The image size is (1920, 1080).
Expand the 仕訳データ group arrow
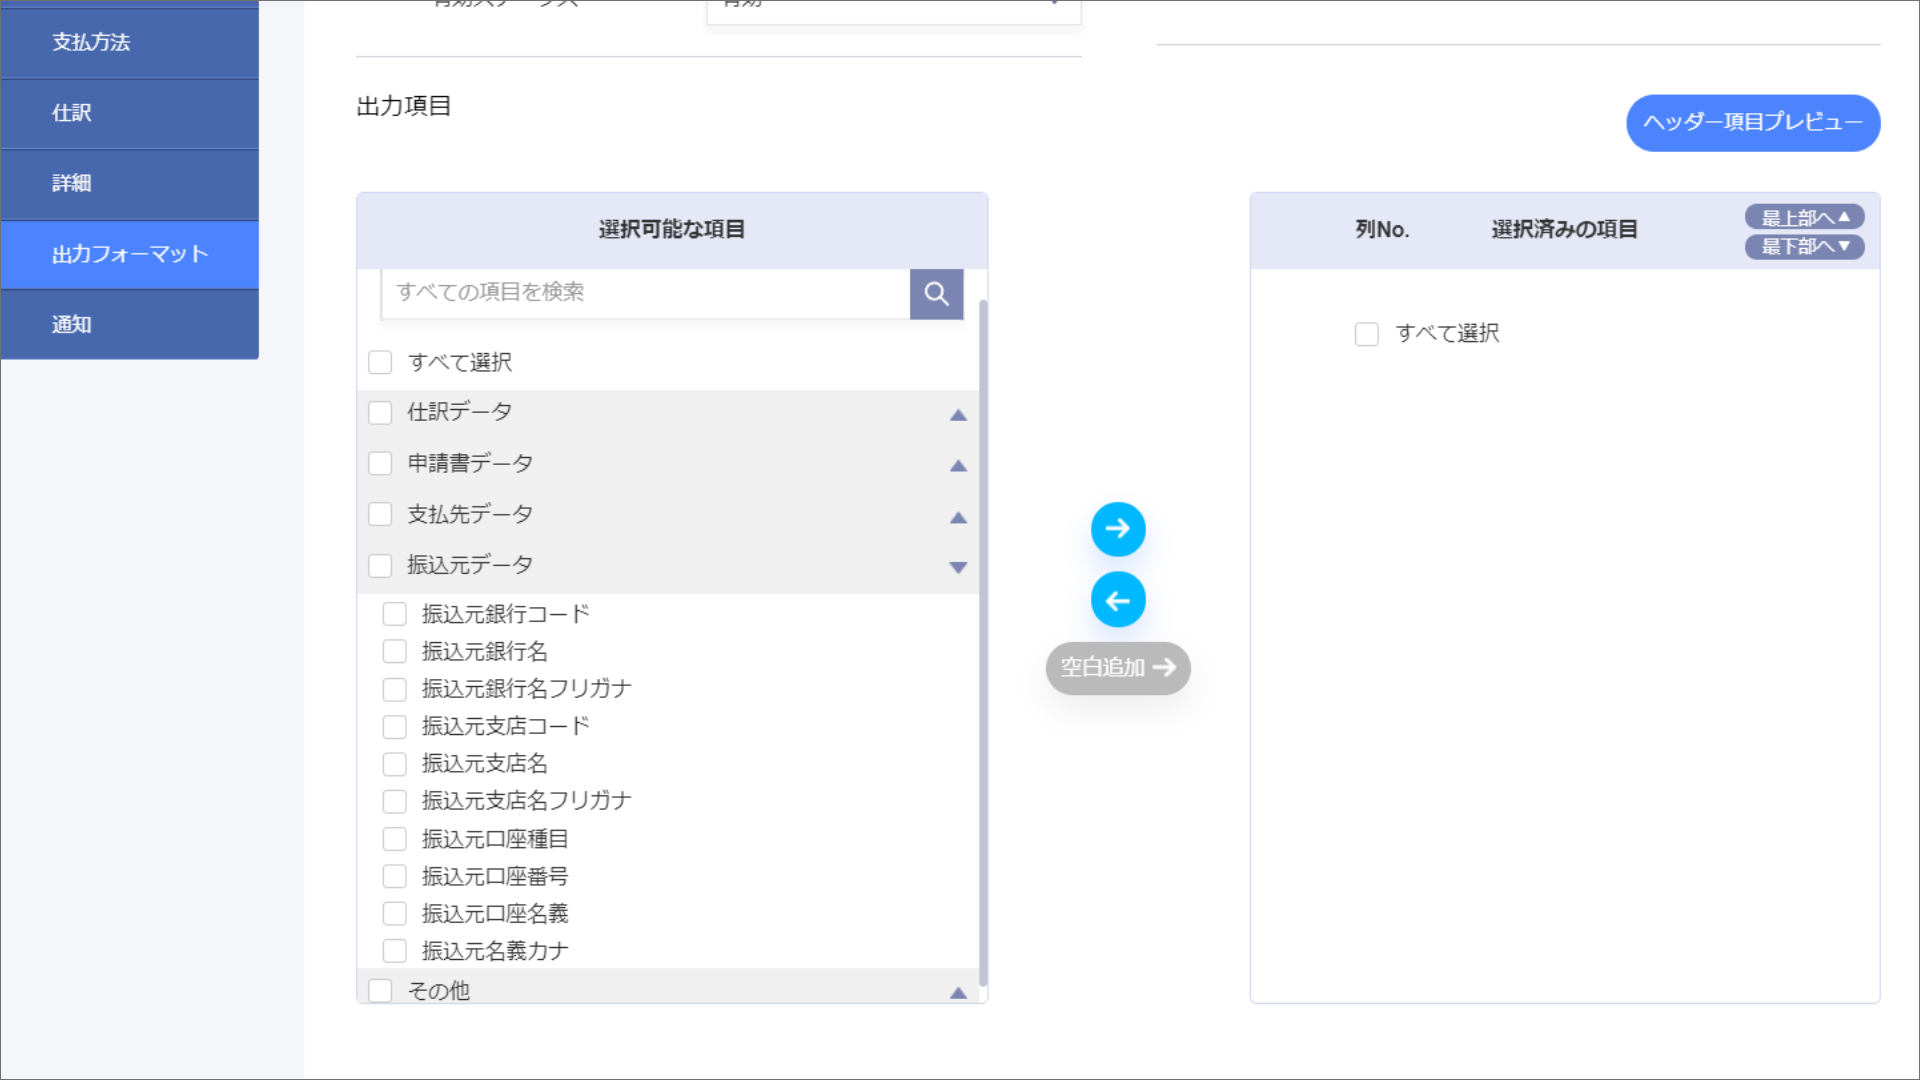pyautogui.click(x=958, y=415)
